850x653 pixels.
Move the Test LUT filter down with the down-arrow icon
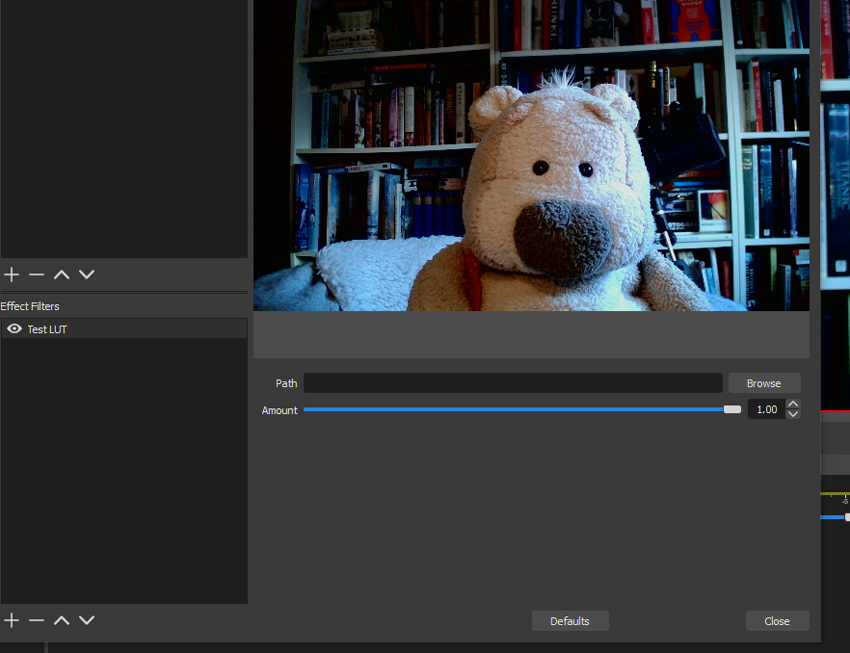[86, 620]
